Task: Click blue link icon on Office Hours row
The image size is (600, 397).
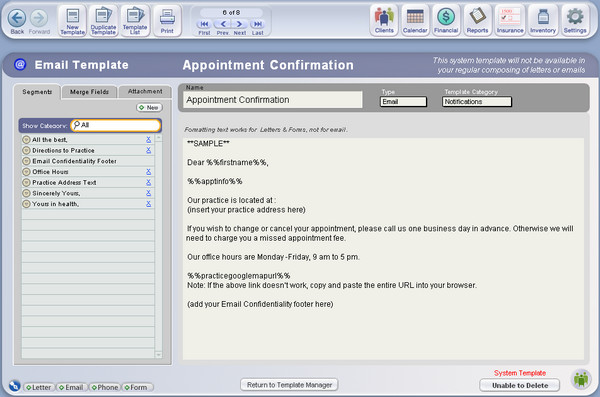Action: point(148,172)
